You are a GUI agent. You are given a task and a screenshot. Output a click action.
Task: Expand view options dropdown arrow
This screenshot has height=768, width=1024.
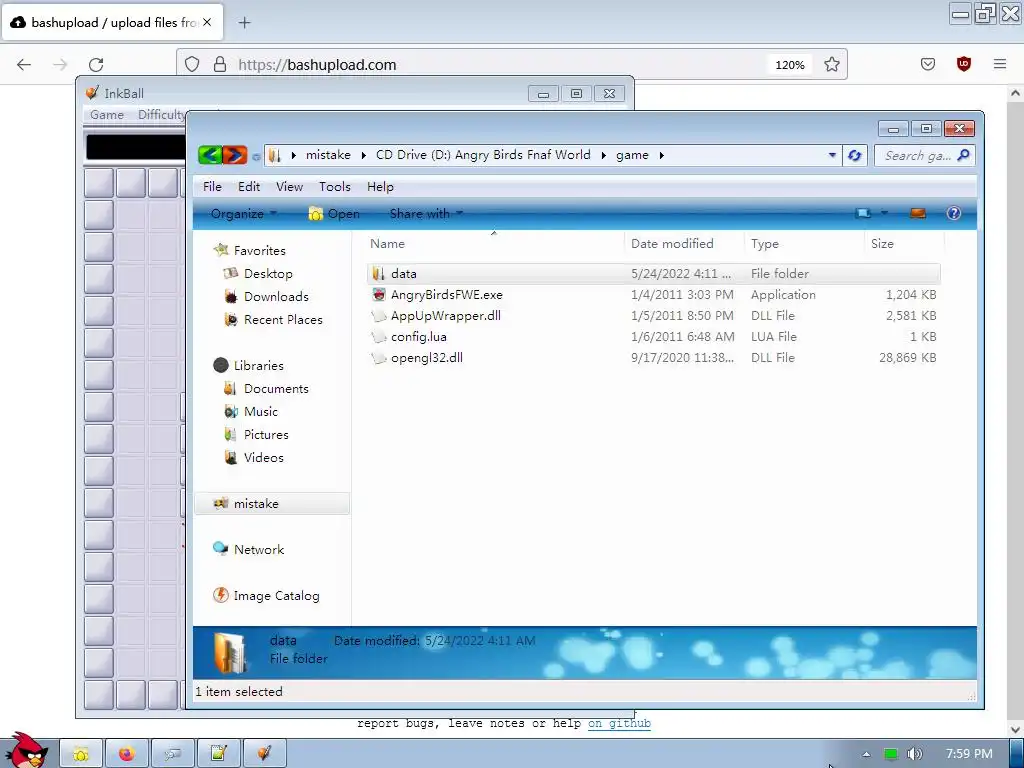(x=884, y=213)
